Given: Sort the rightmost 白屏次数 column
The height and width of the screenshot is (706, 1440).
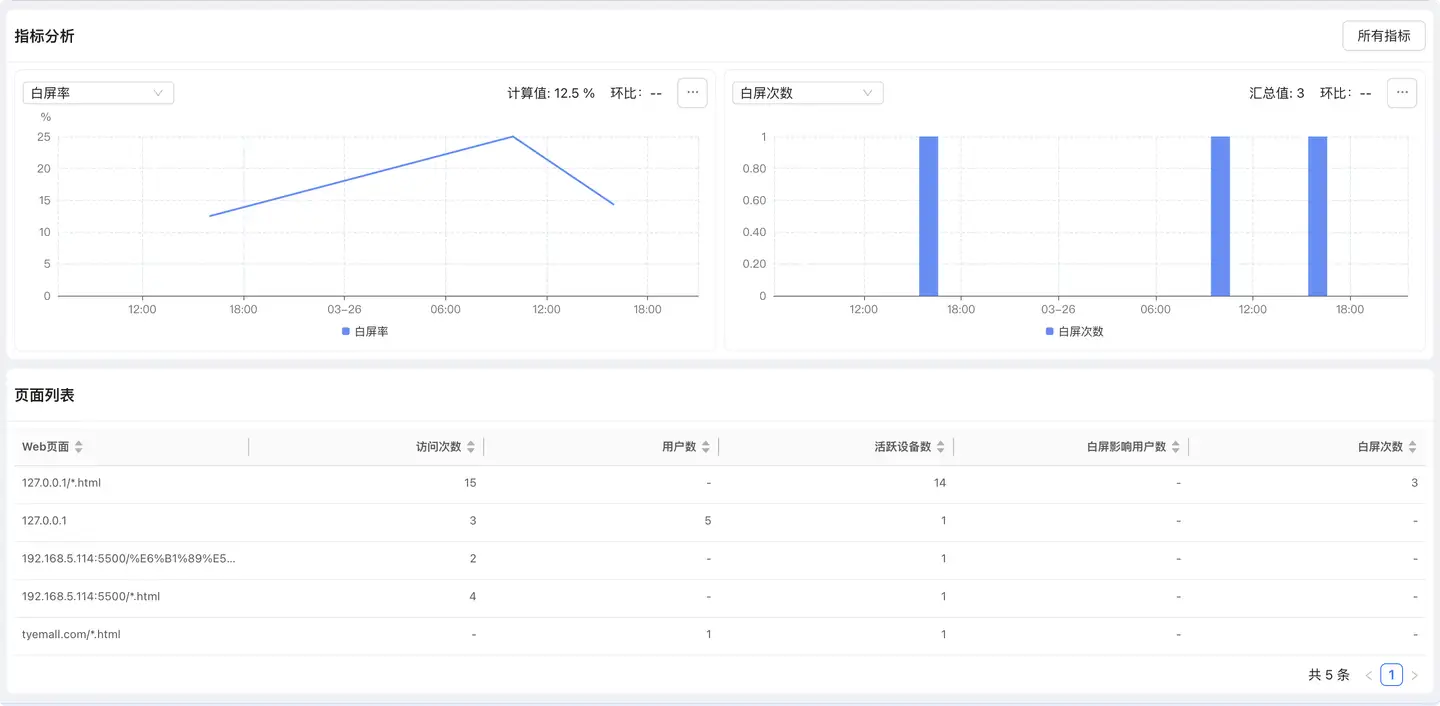Looking at the screenshot, I should (1412, 446).
